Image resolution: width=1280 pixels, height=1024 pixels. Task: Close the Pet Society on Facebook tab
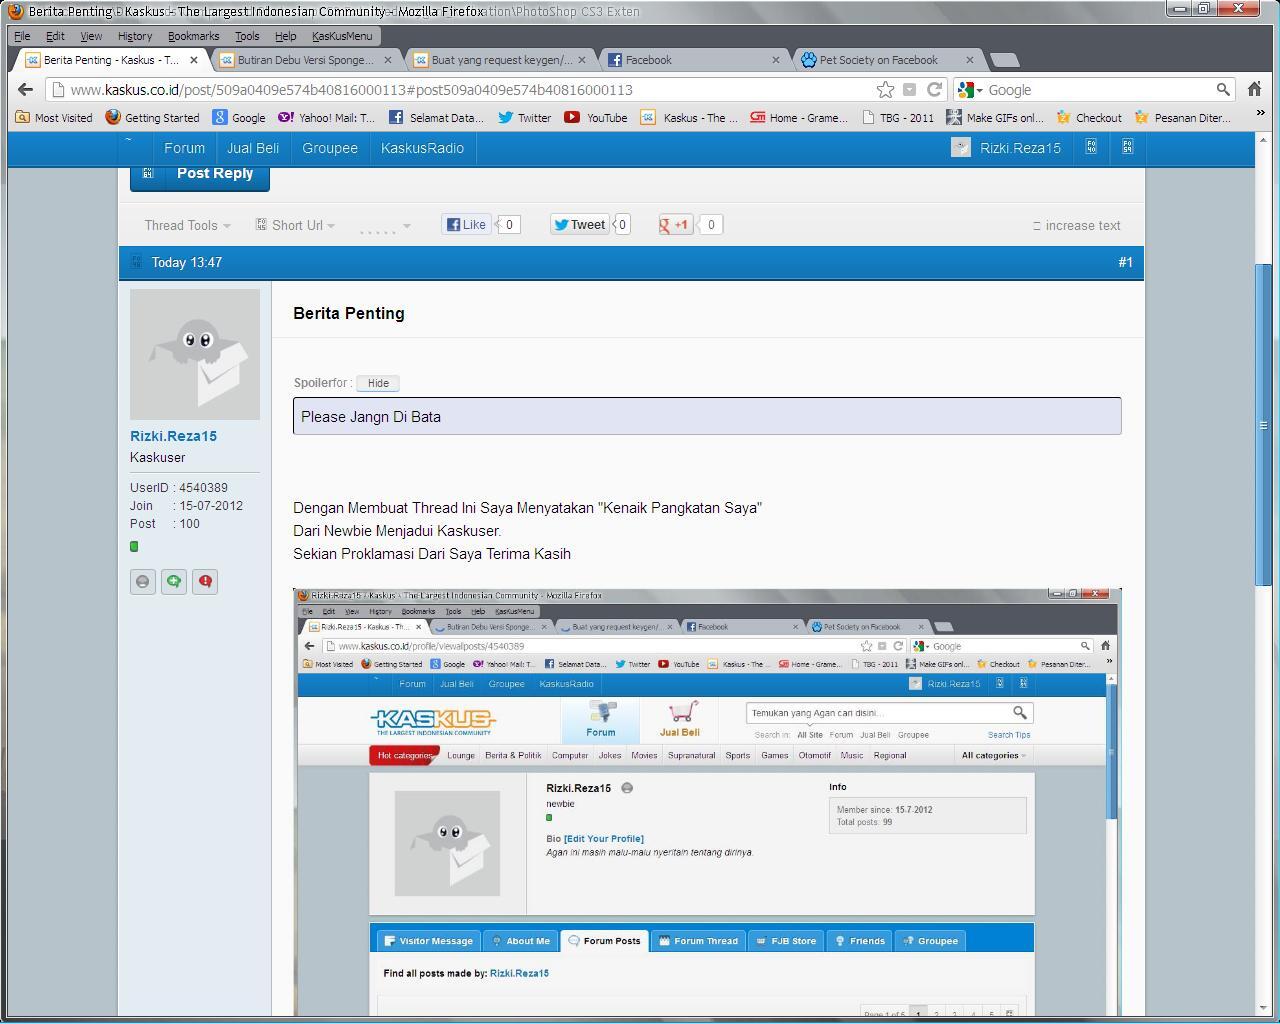[x=969, y=60]
